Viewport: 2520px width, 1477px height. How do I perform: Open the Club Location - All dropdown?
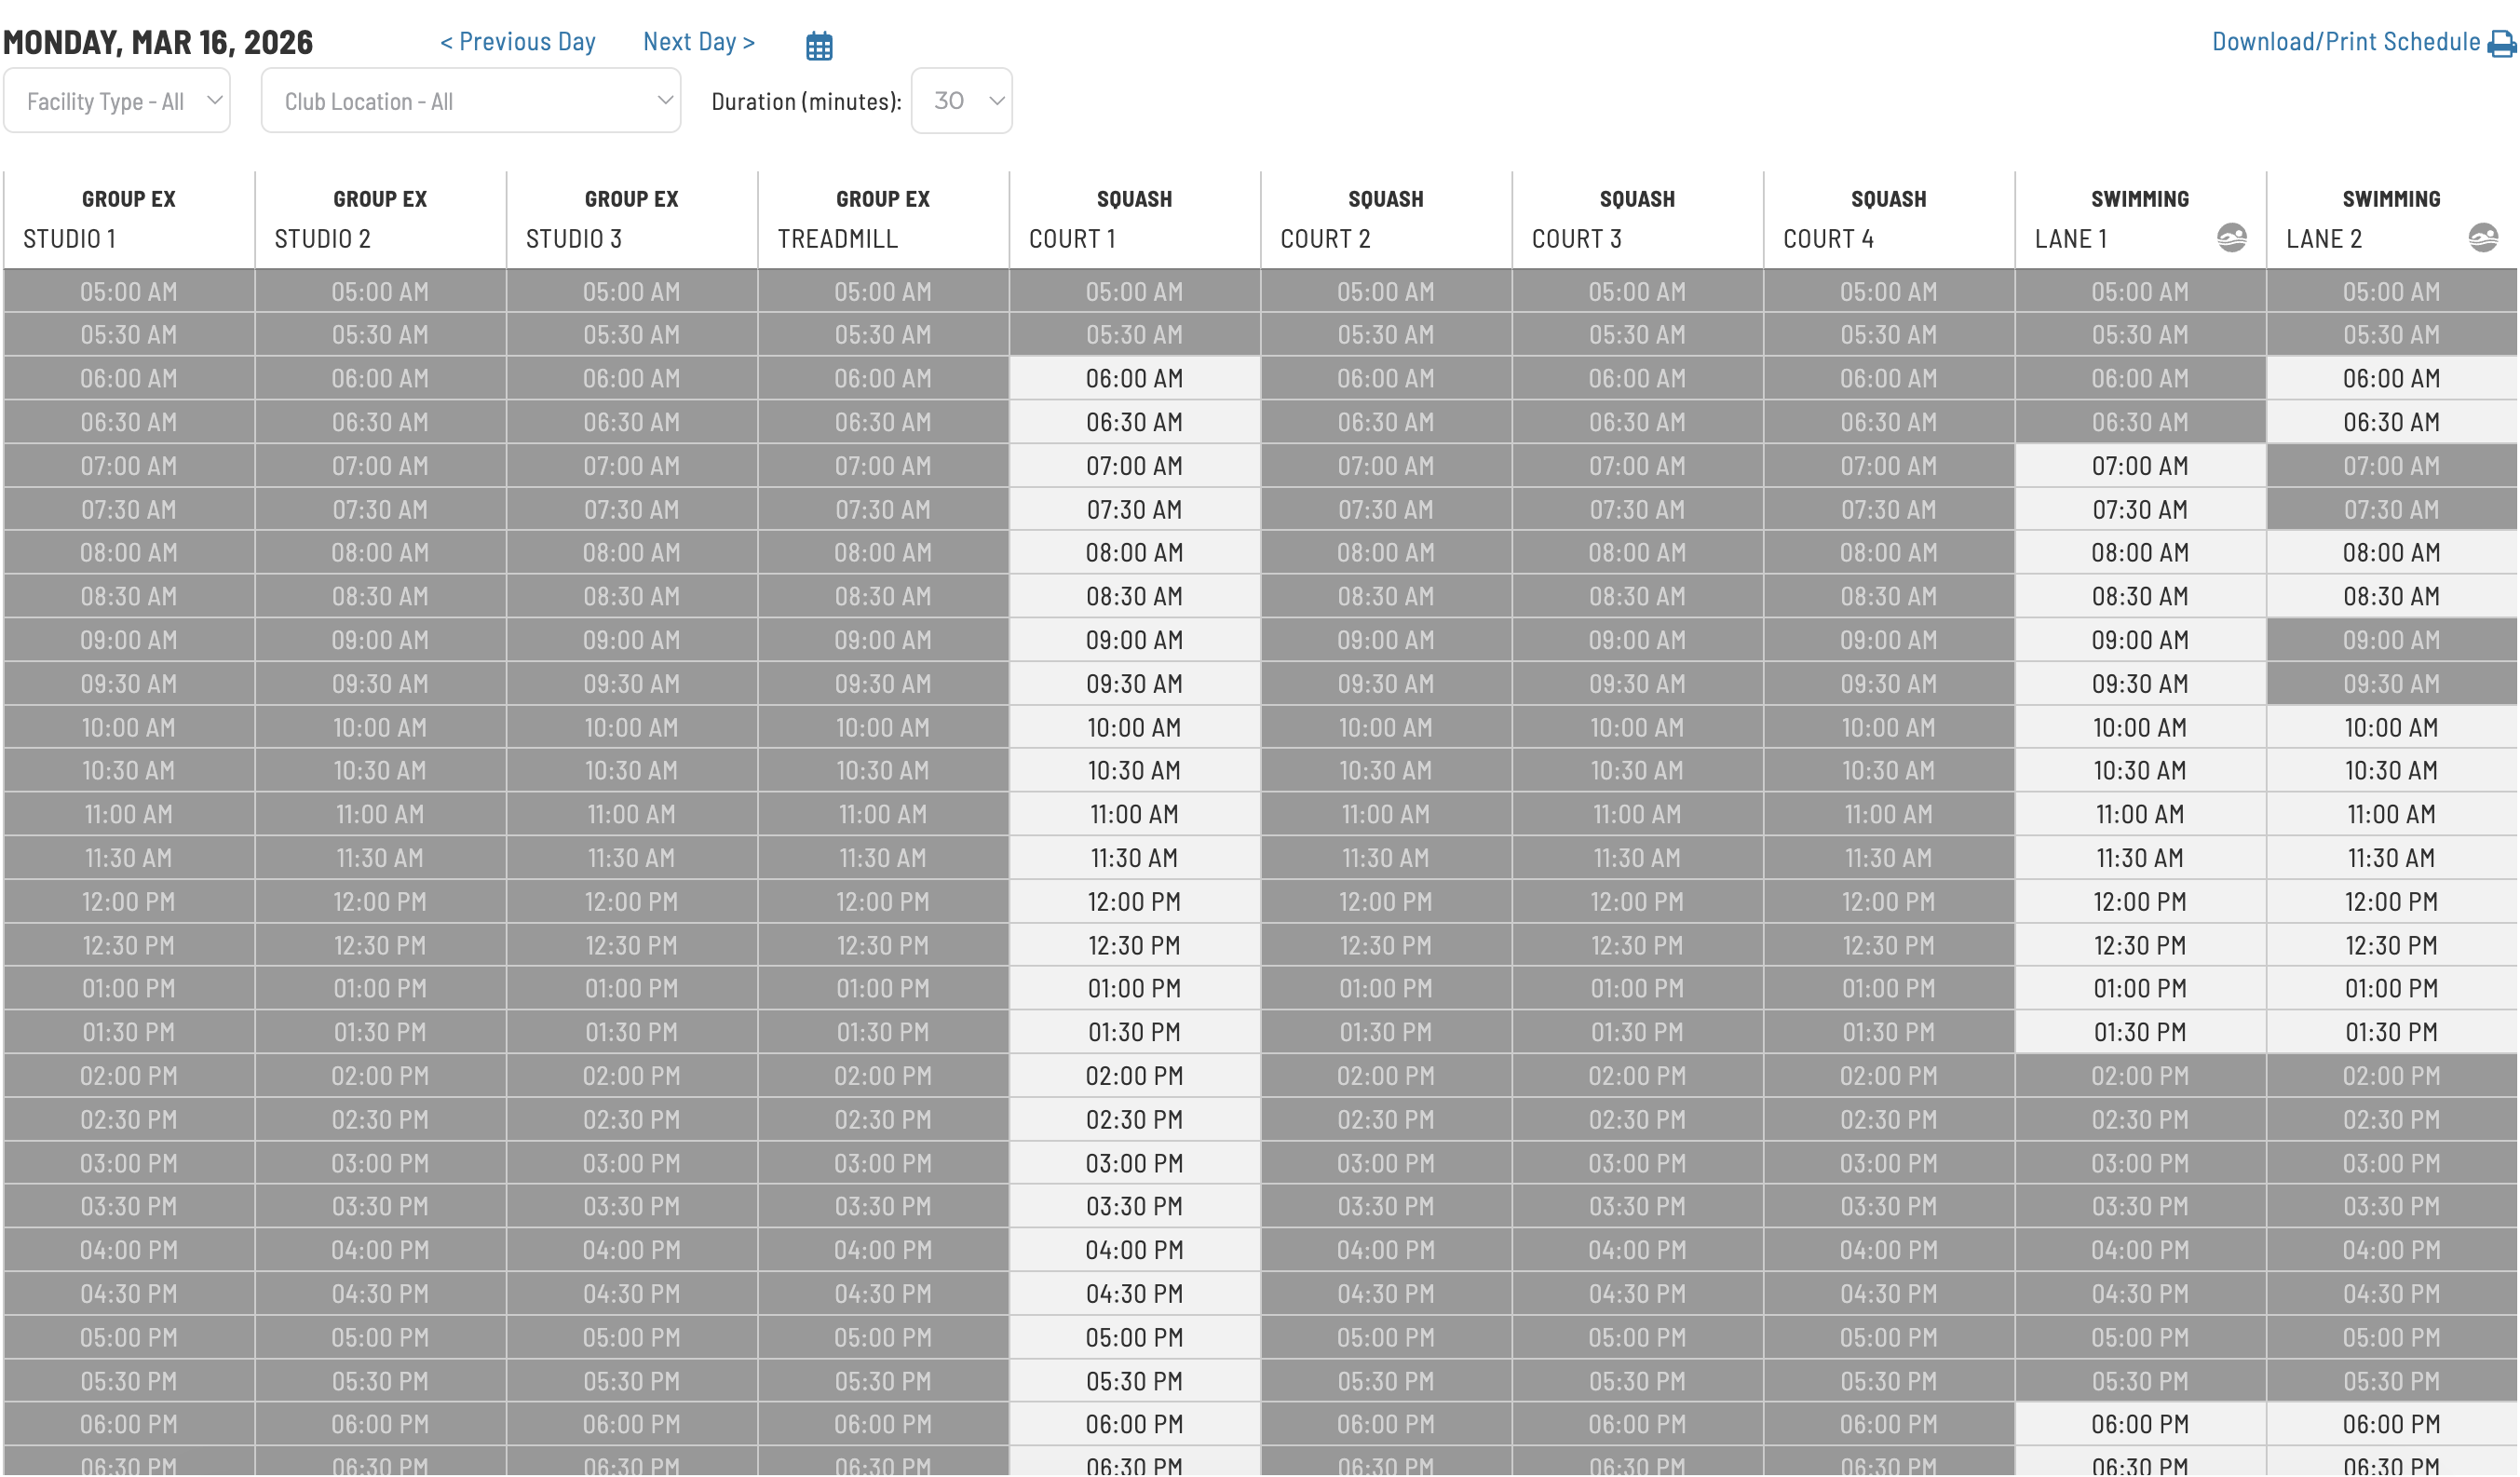(470, 100)
